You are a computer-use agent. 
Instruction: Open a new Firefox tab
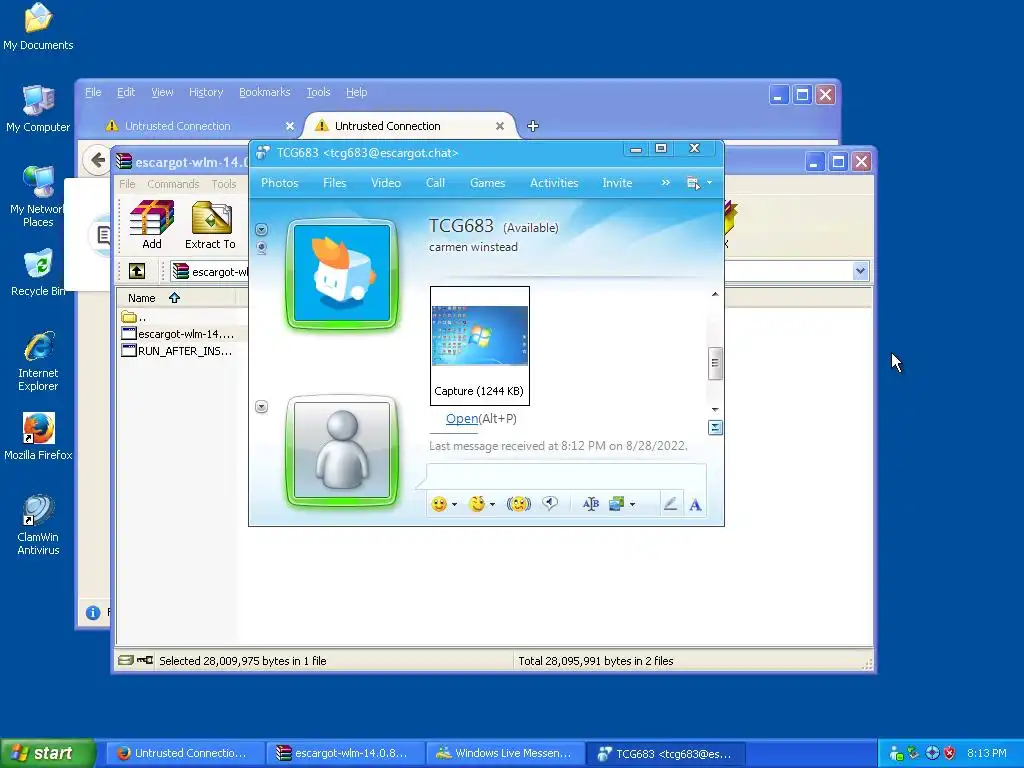pos(533,126)
